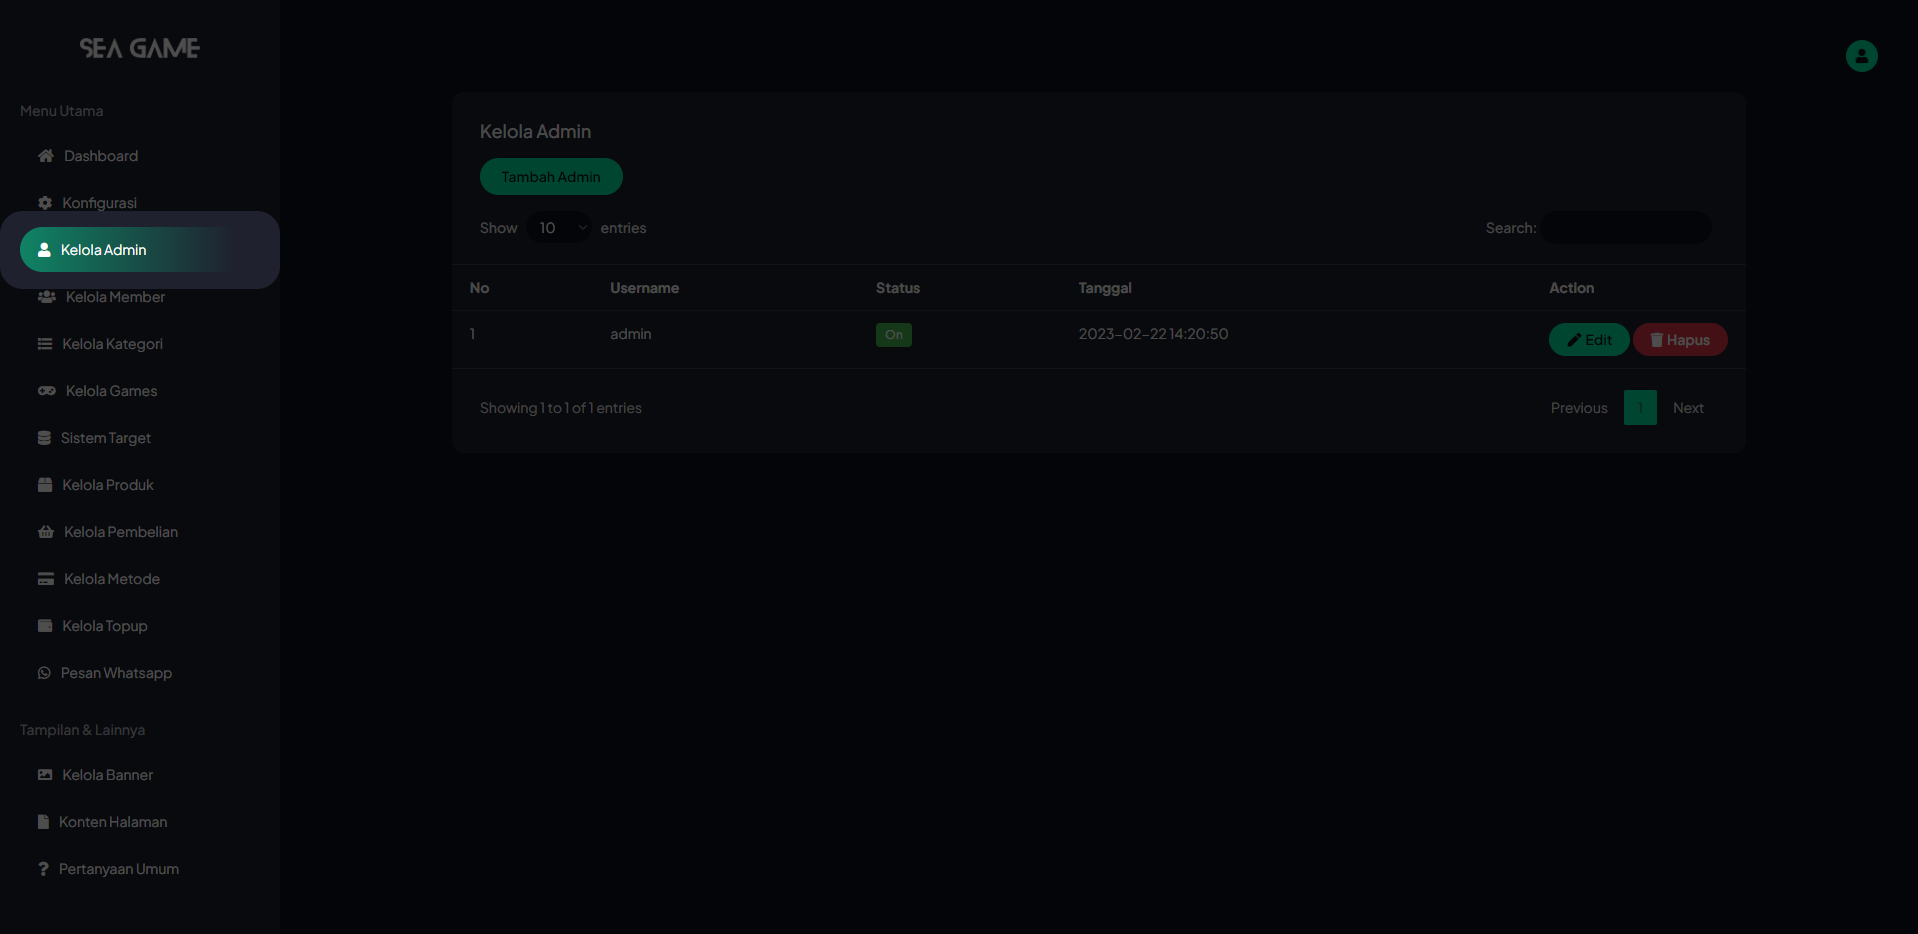
Task: Click the admin username cell
Action: pyautogui.click(x=631, y=334)
